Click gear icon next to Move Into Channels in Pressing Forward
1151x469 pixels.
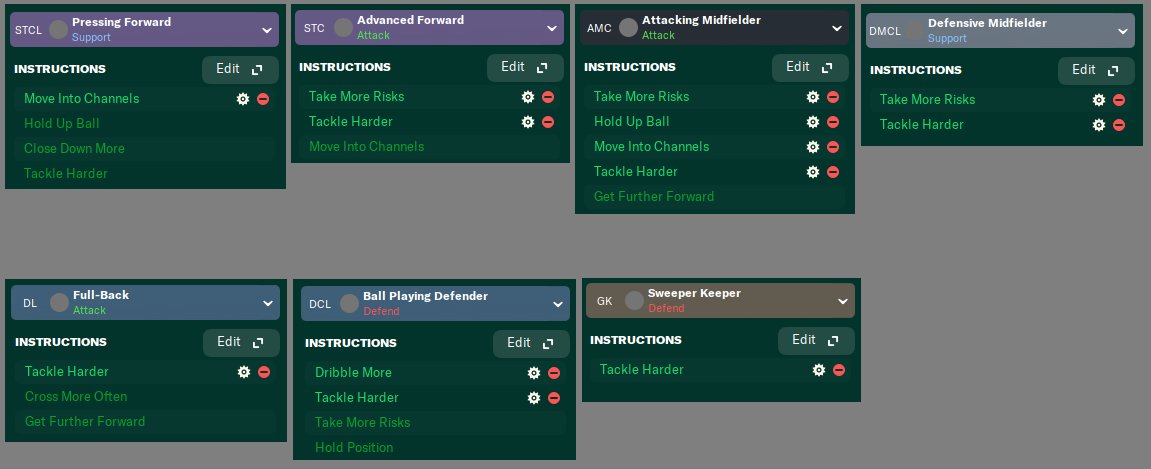[243, 99]
